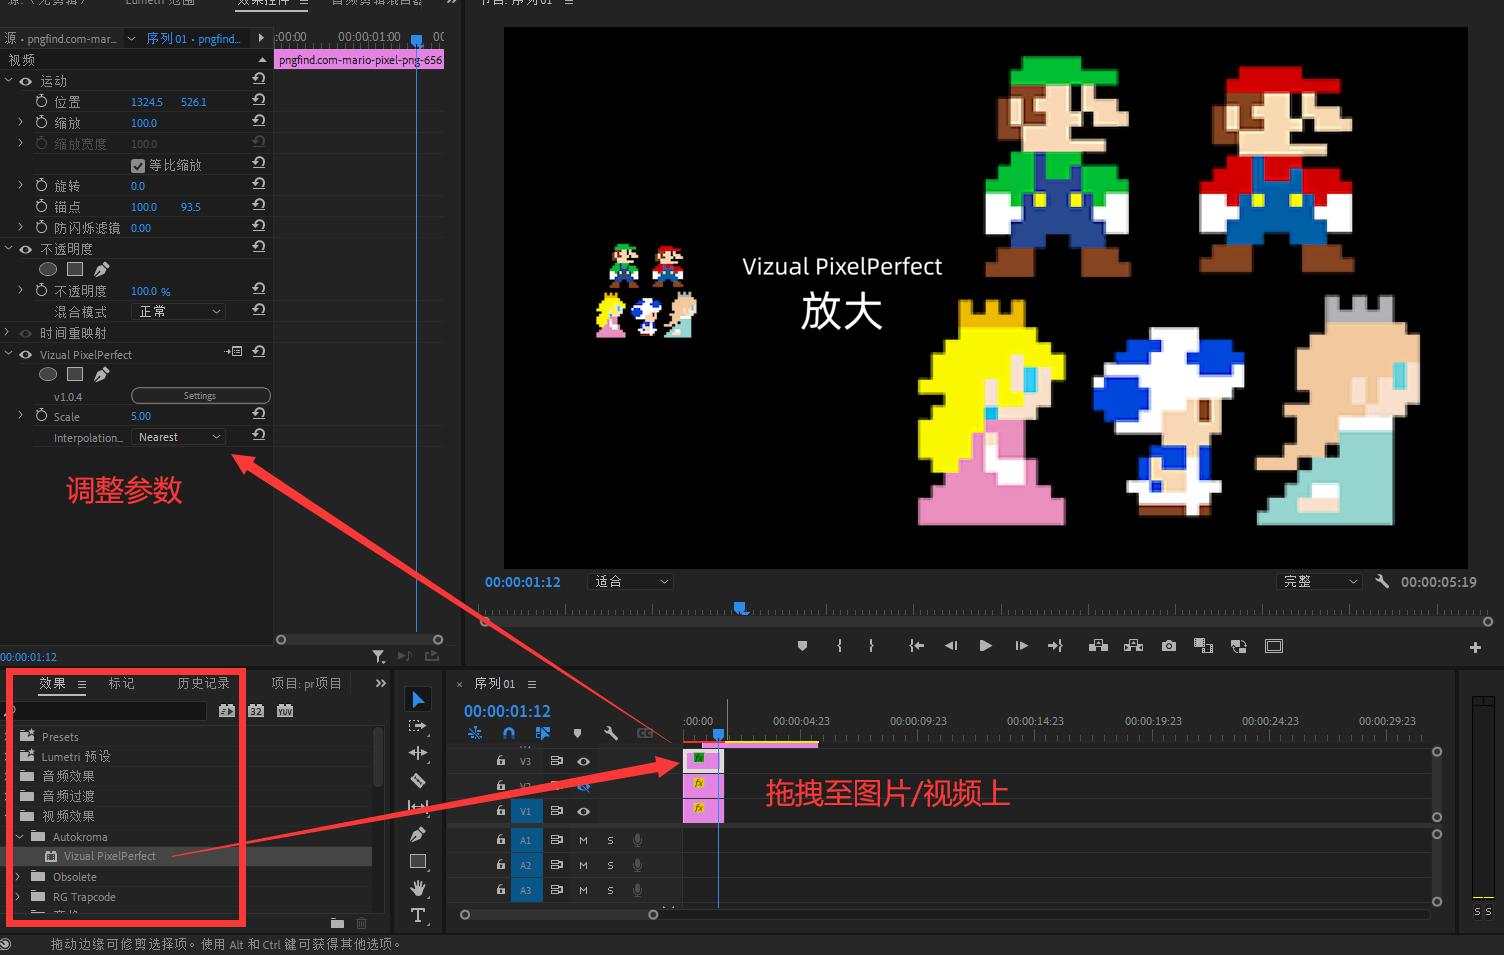Toggle linked selection in timeline
This screenshot has height=955, width=1504.
click(543, 733)
